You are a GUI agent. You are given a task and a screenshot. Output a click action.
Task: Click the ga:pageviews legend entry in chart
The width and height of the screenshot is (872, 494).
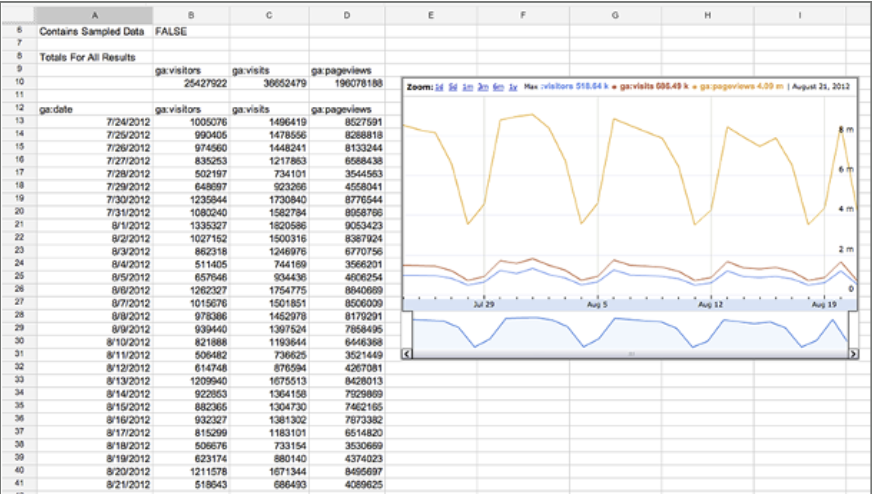[x=739, y=87]
